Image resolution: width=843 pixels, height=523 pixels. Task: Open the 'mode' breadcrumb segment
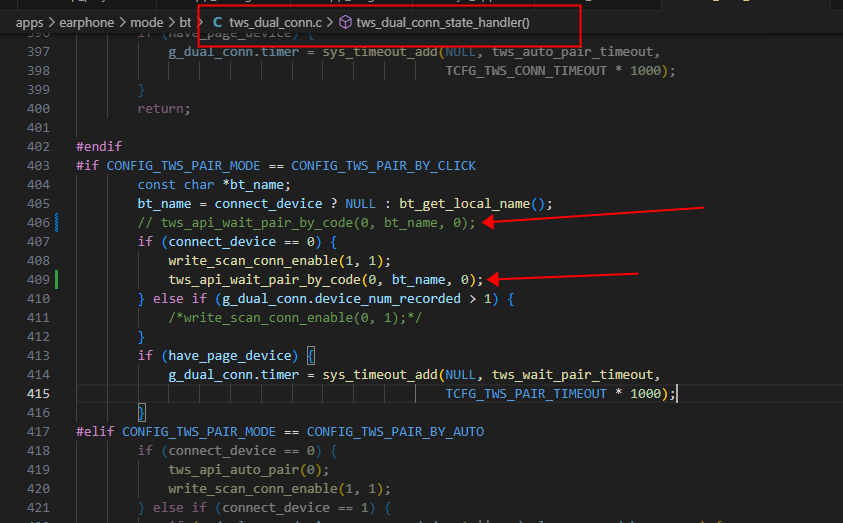(147, 23)
